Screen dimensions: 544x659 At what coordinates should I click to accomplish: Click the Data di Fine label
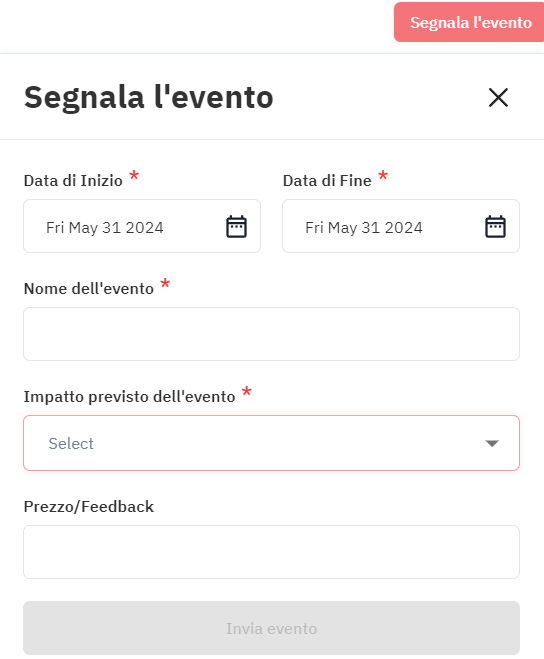(327, 181)
